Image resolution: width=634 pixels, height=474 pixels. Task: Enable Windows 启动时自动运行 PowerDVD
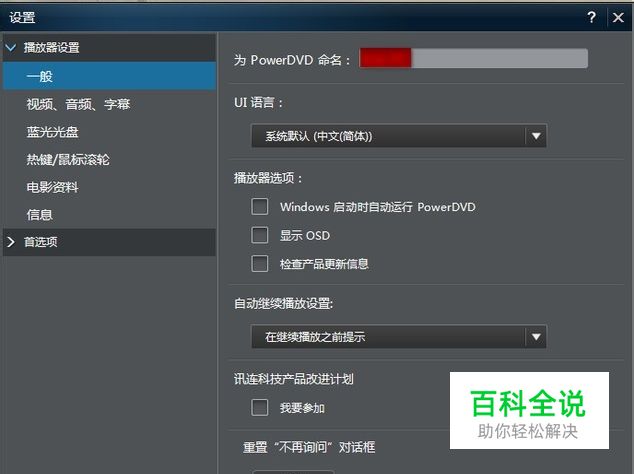click(260, 206)
